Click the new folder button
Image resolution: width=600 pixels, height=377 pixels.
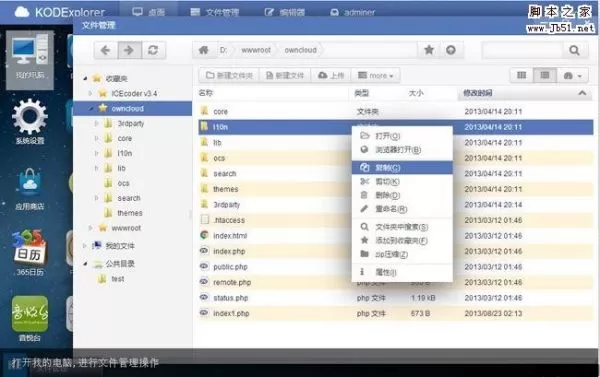click(229, 75)
